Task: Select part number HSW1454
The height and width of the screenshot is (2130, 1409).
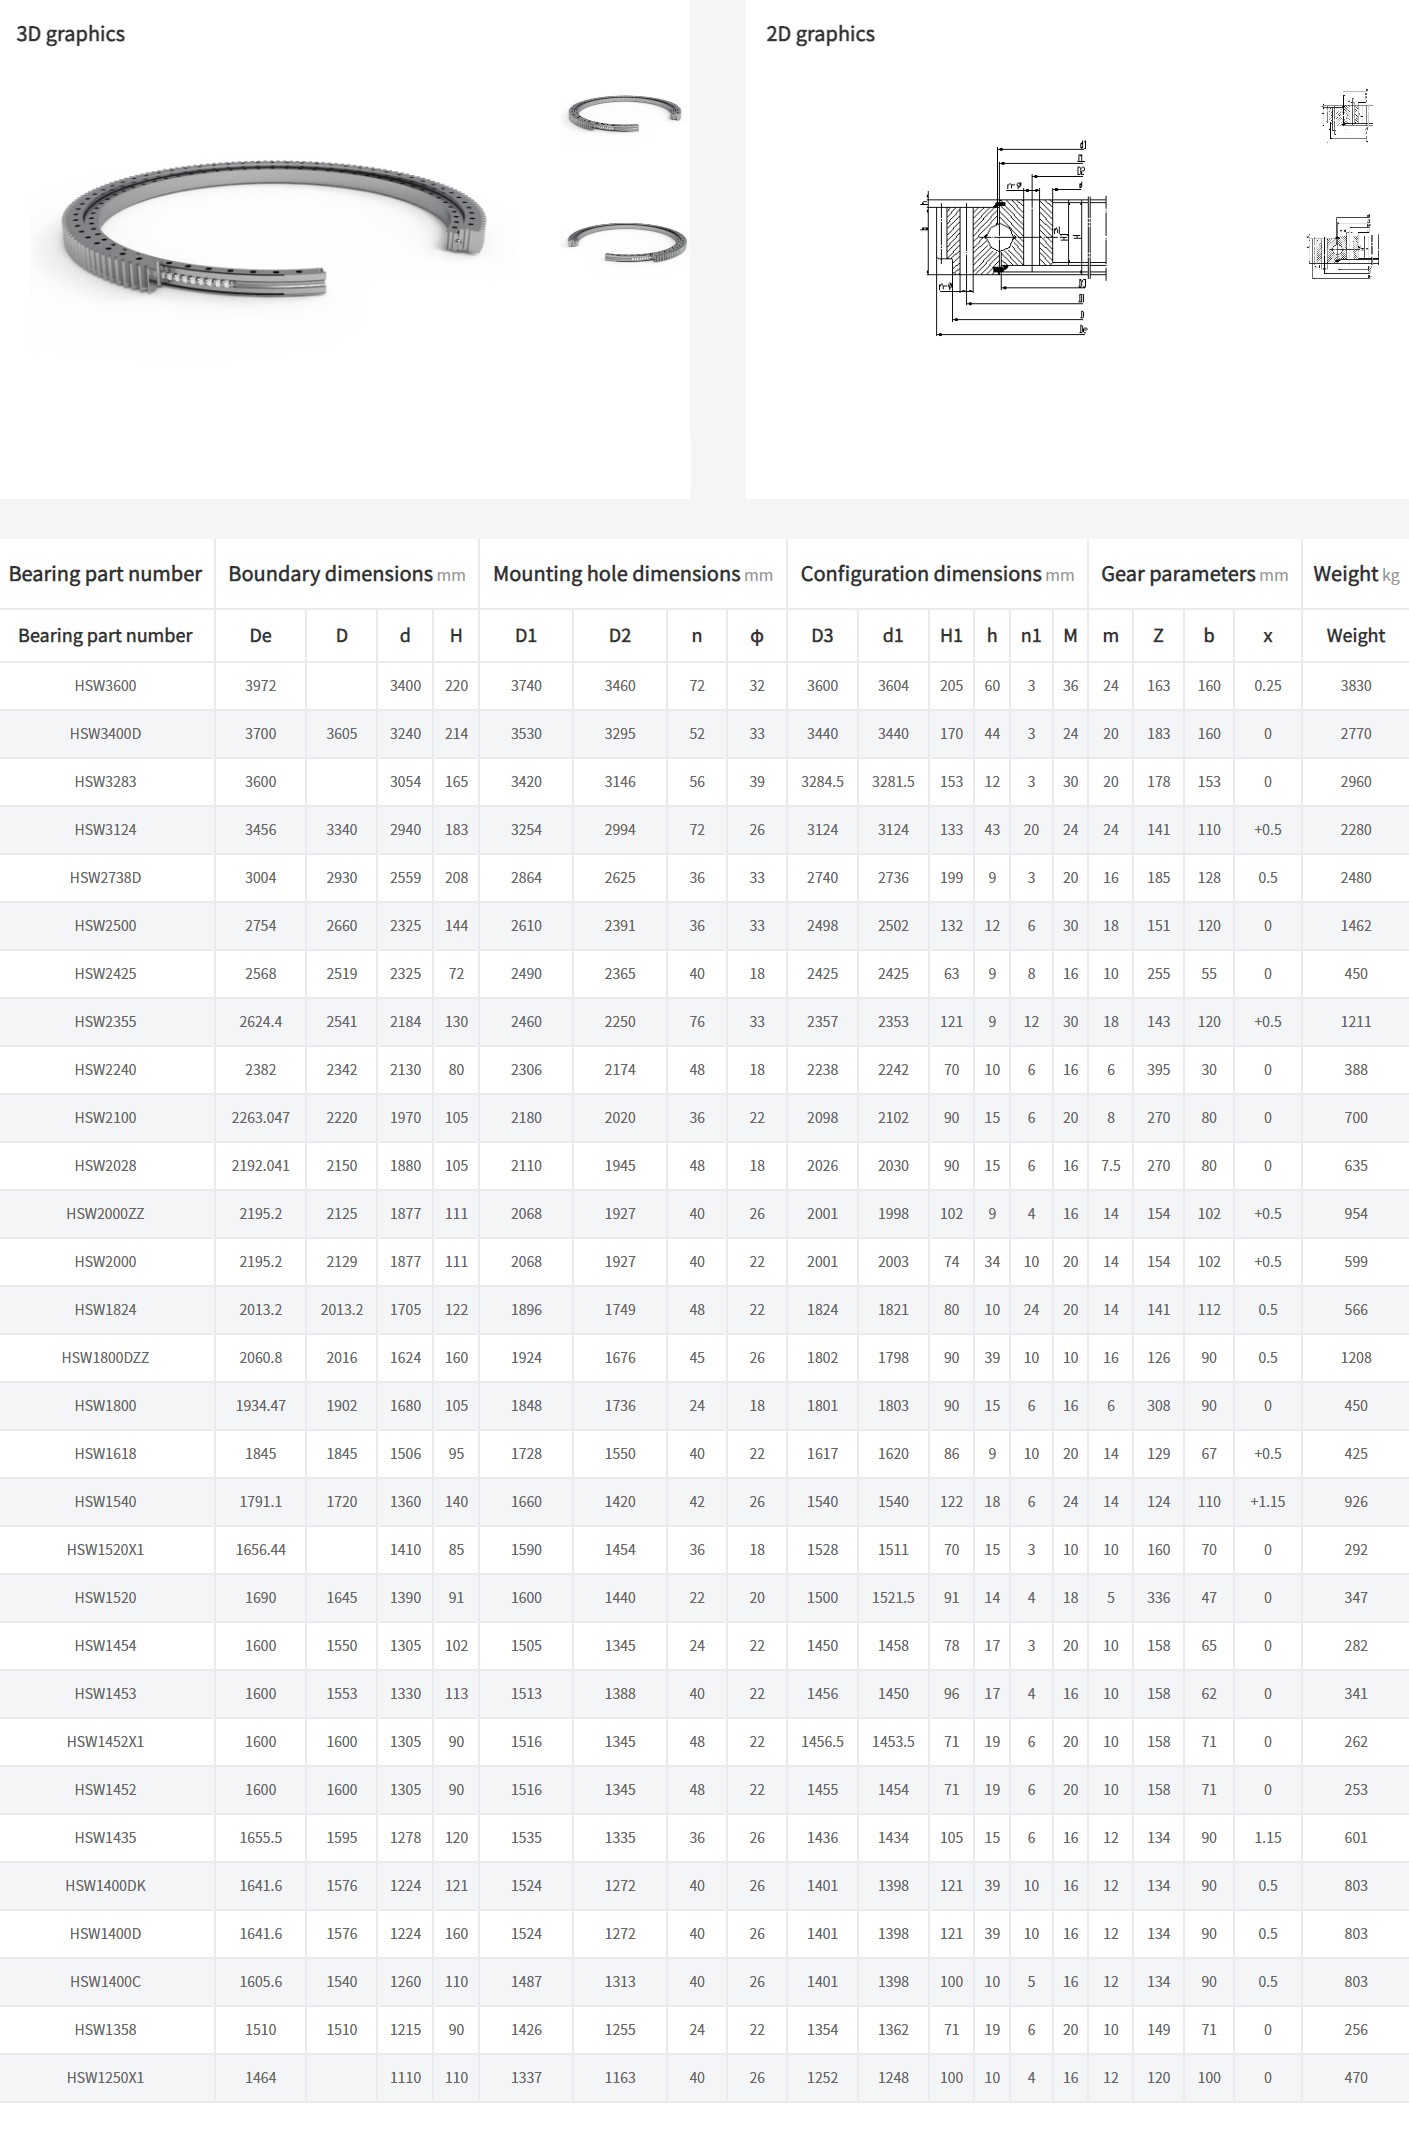Action: [105, 1646]
